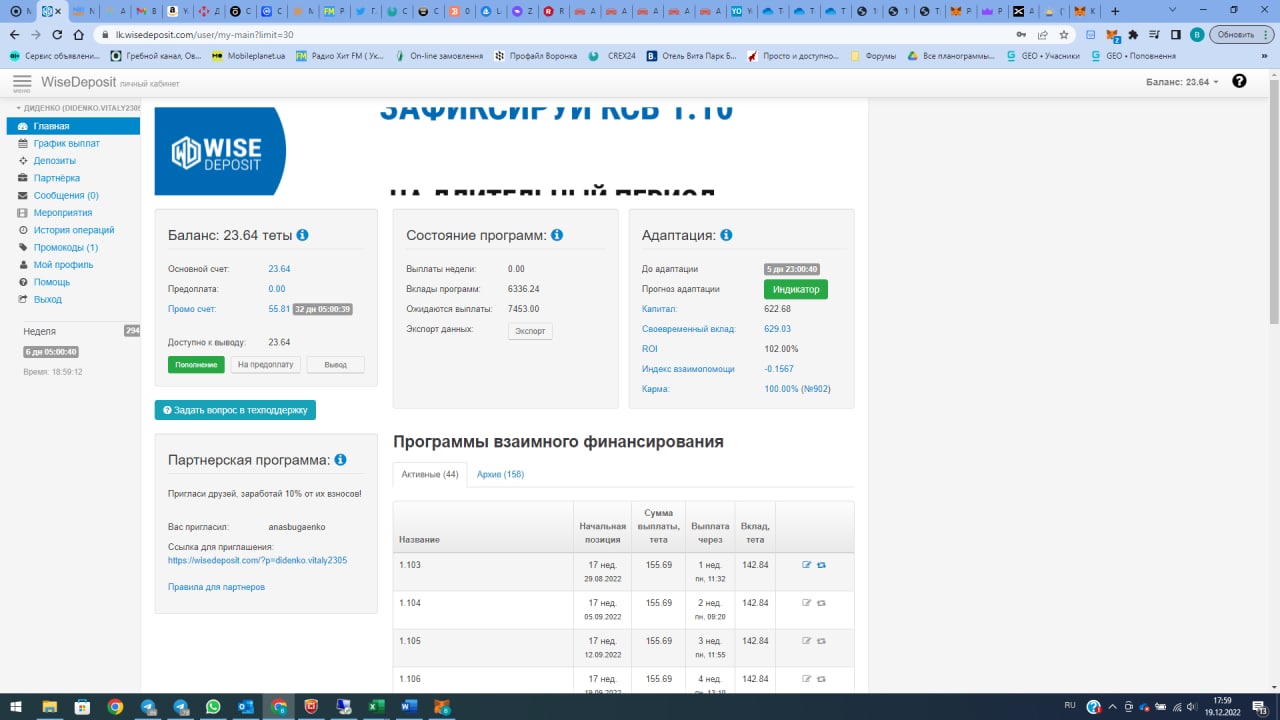Click the green Индикатор button
The height and width of the screenshot is (720, 1280).
coord(795,289)
